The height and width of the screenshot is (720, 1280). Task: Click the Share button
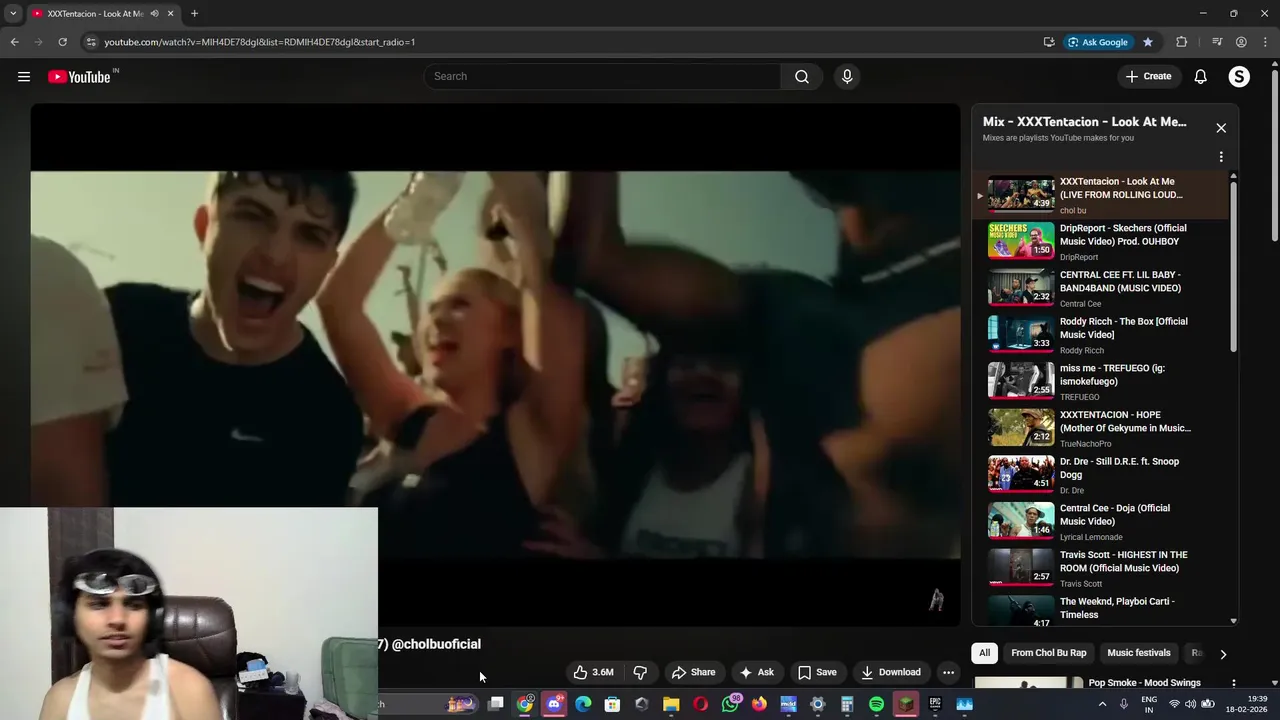pyautogui.click(x=693, y=672)
